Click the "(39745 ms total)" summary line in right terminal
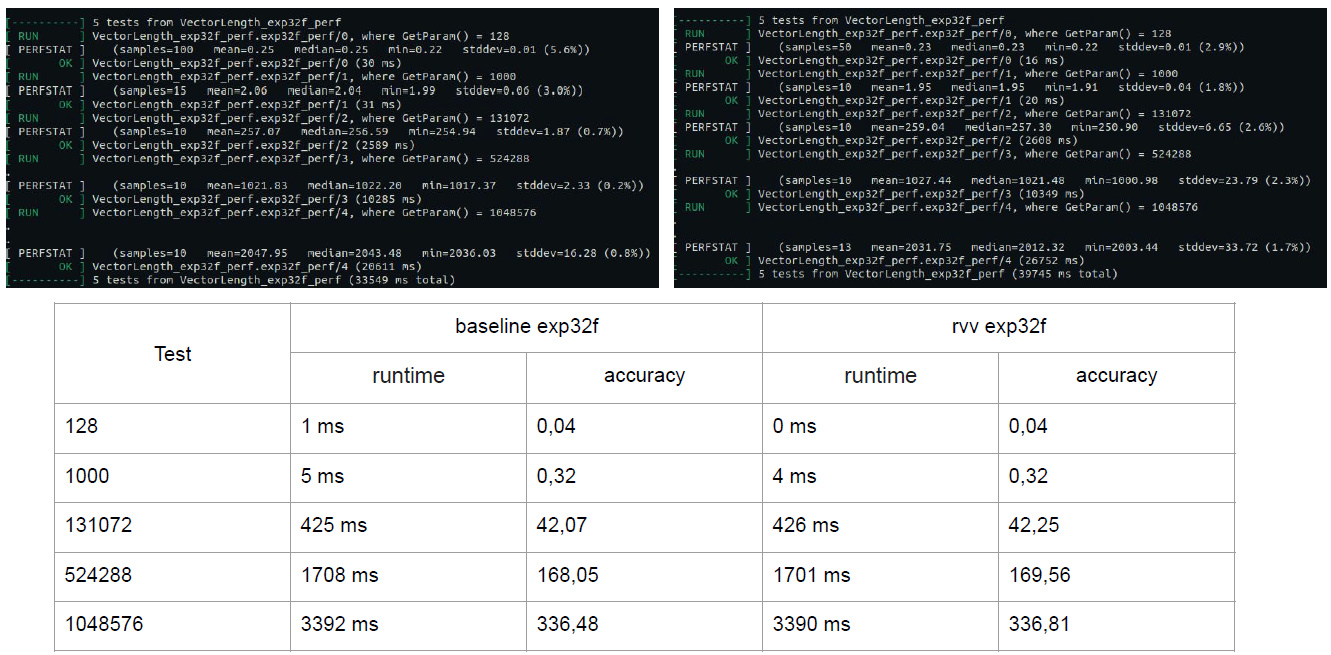This screenshot has height=655, width=1331. click(898, 273)
